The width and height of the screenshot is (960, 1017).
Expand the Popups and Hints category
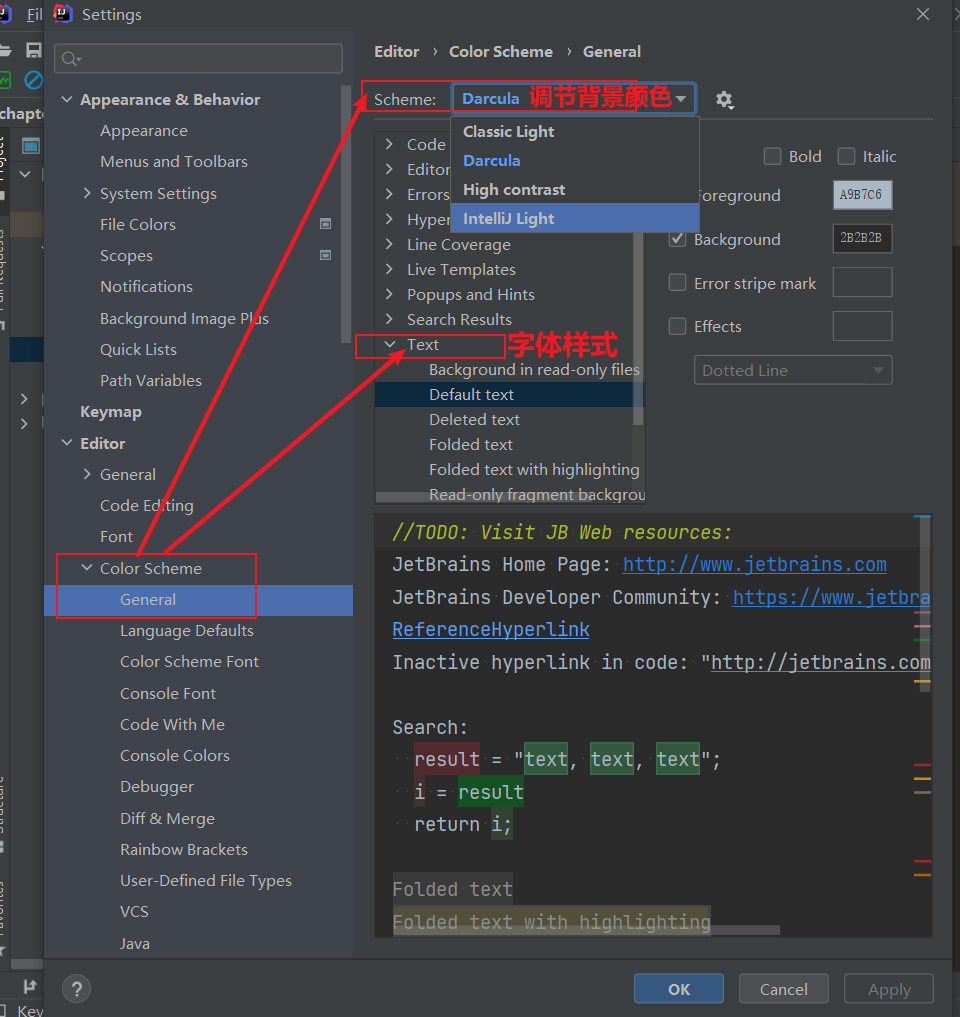click(389, 294)
